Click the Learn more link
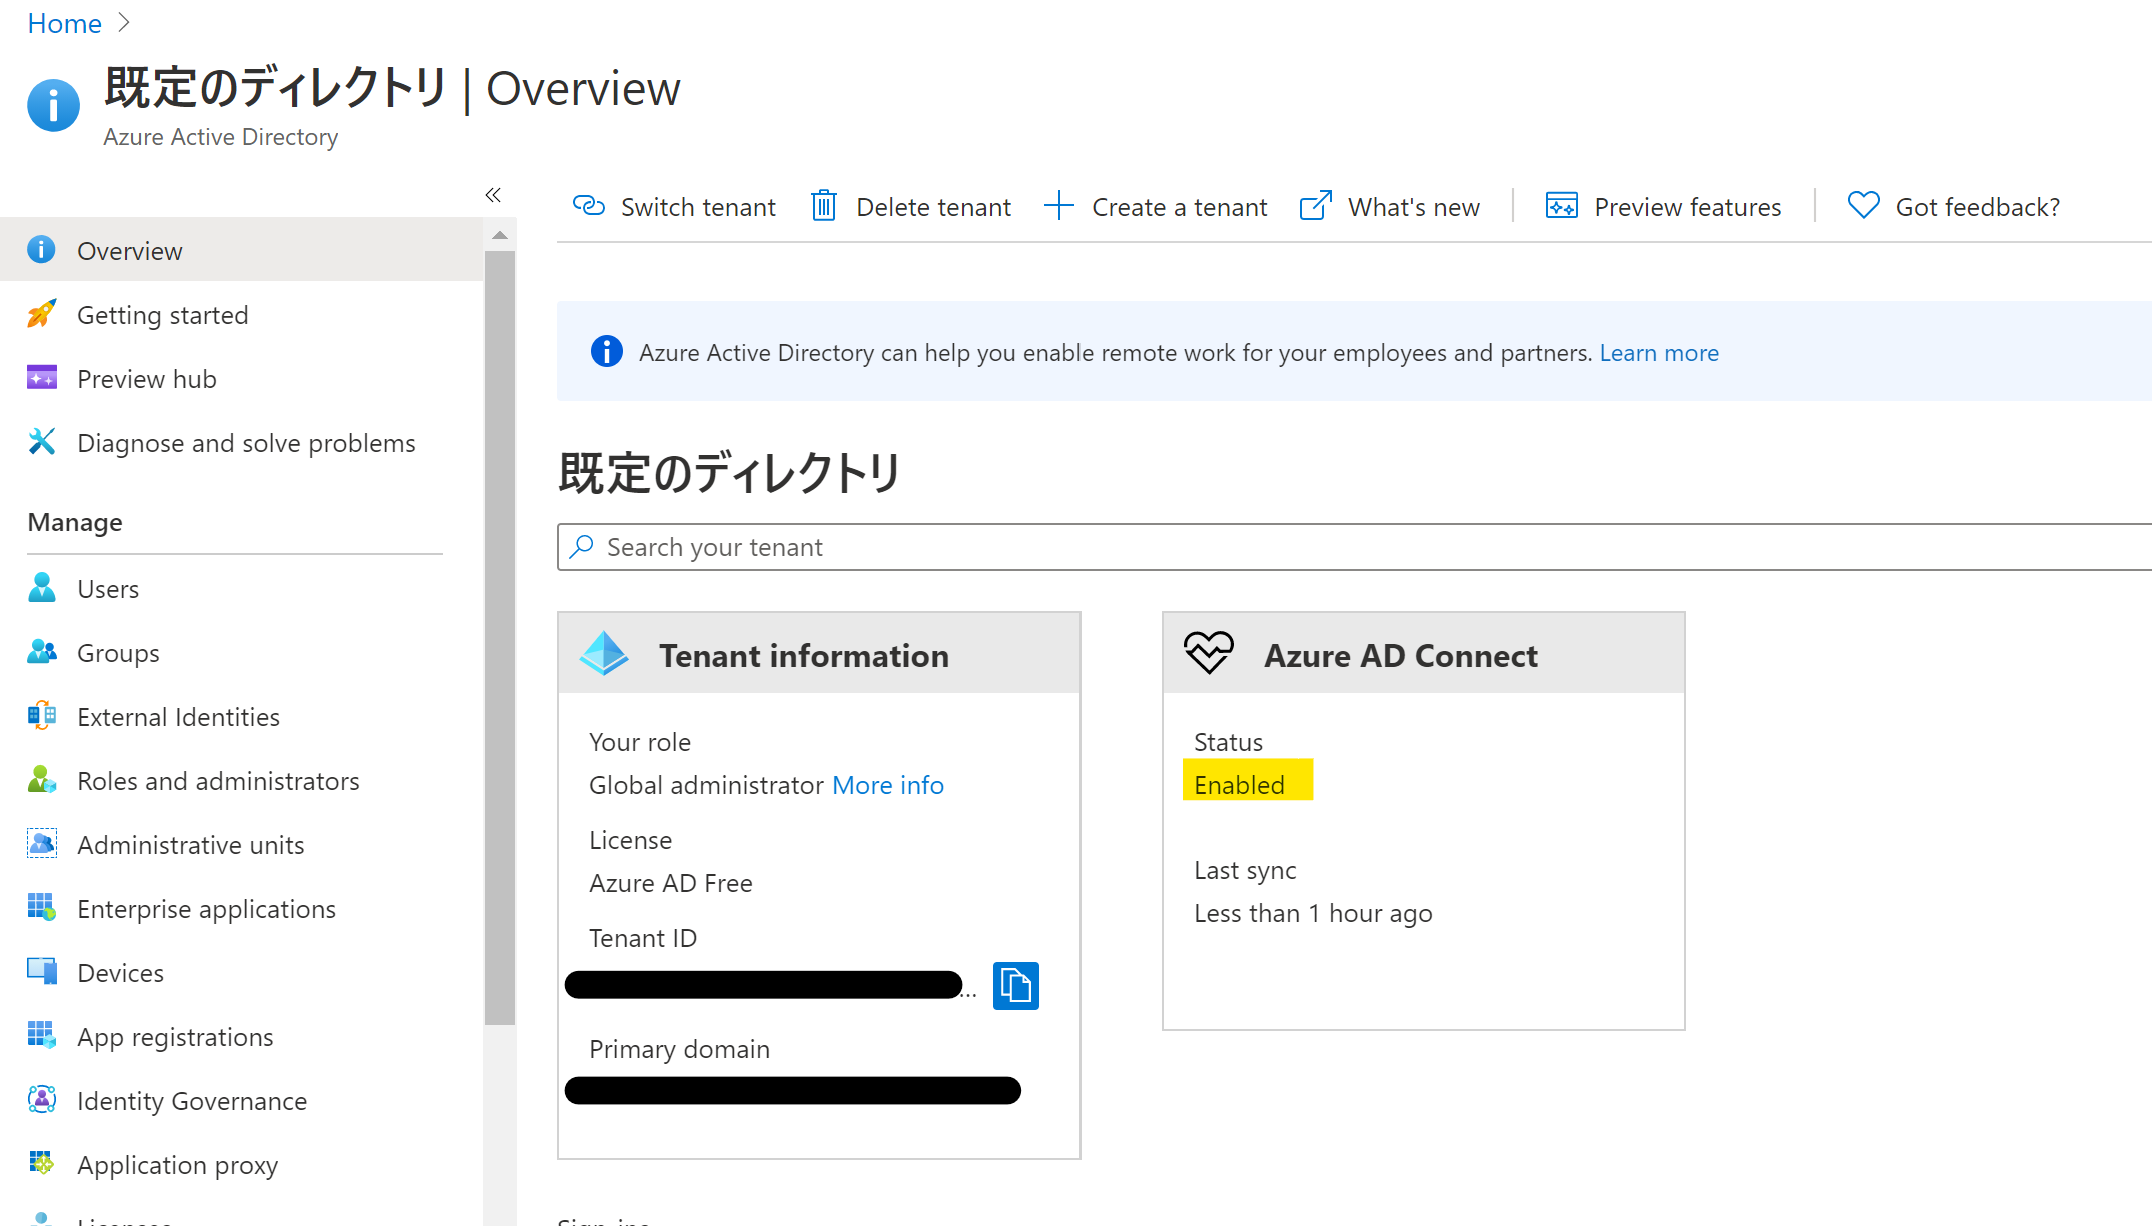2152x1226 pixels. [1659, 352]
